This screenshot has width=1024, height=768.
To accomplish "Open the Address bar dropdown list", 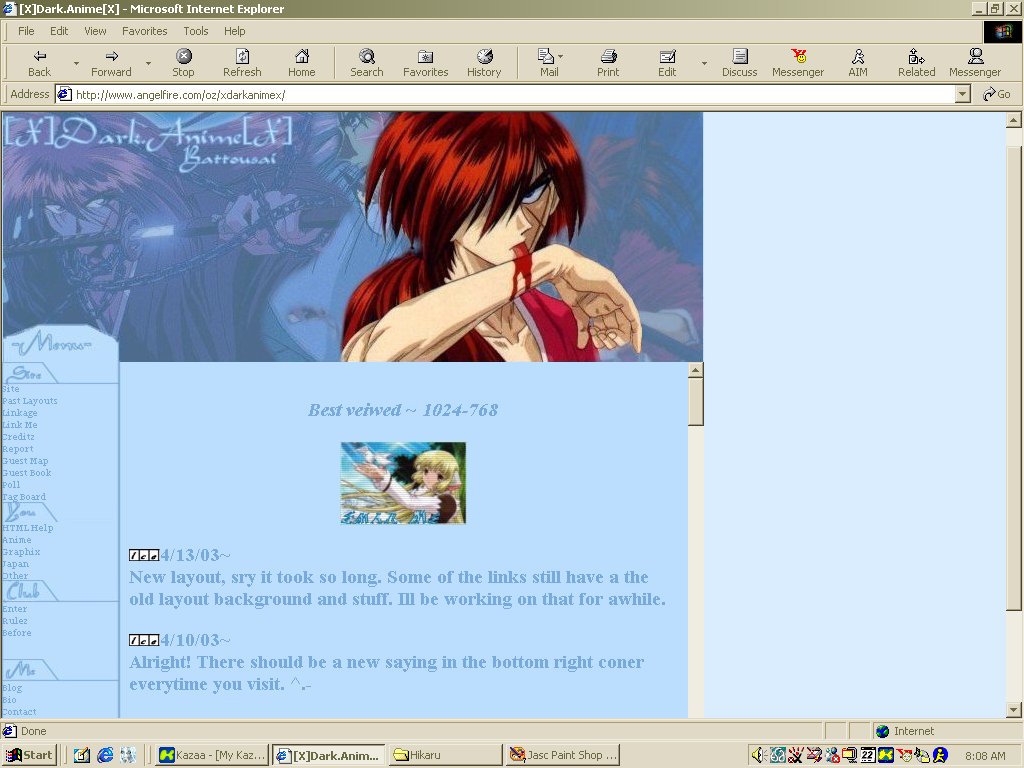I will tap(963, 94).
